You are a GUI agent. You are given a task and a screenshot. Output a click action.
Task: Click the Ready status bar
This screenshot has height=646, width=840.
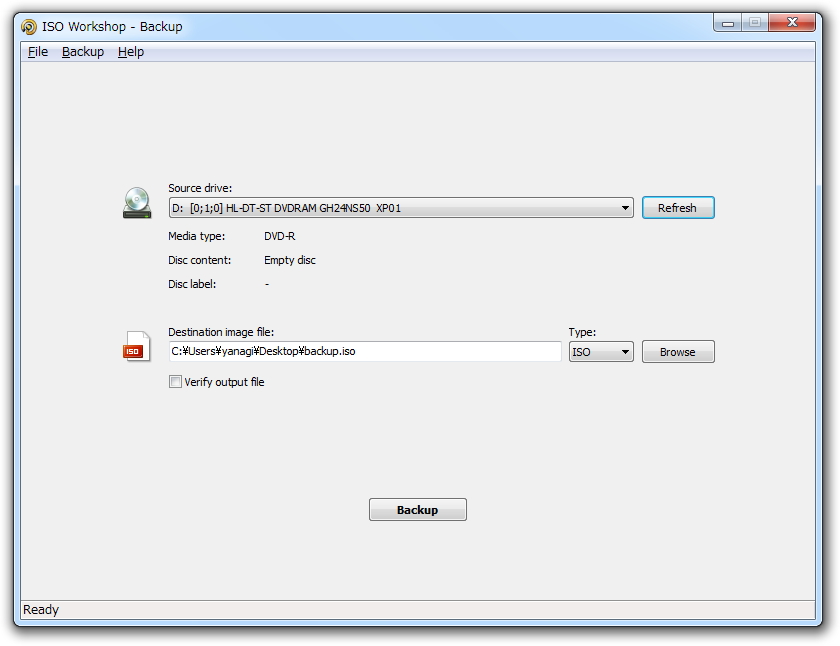(418, 610)
